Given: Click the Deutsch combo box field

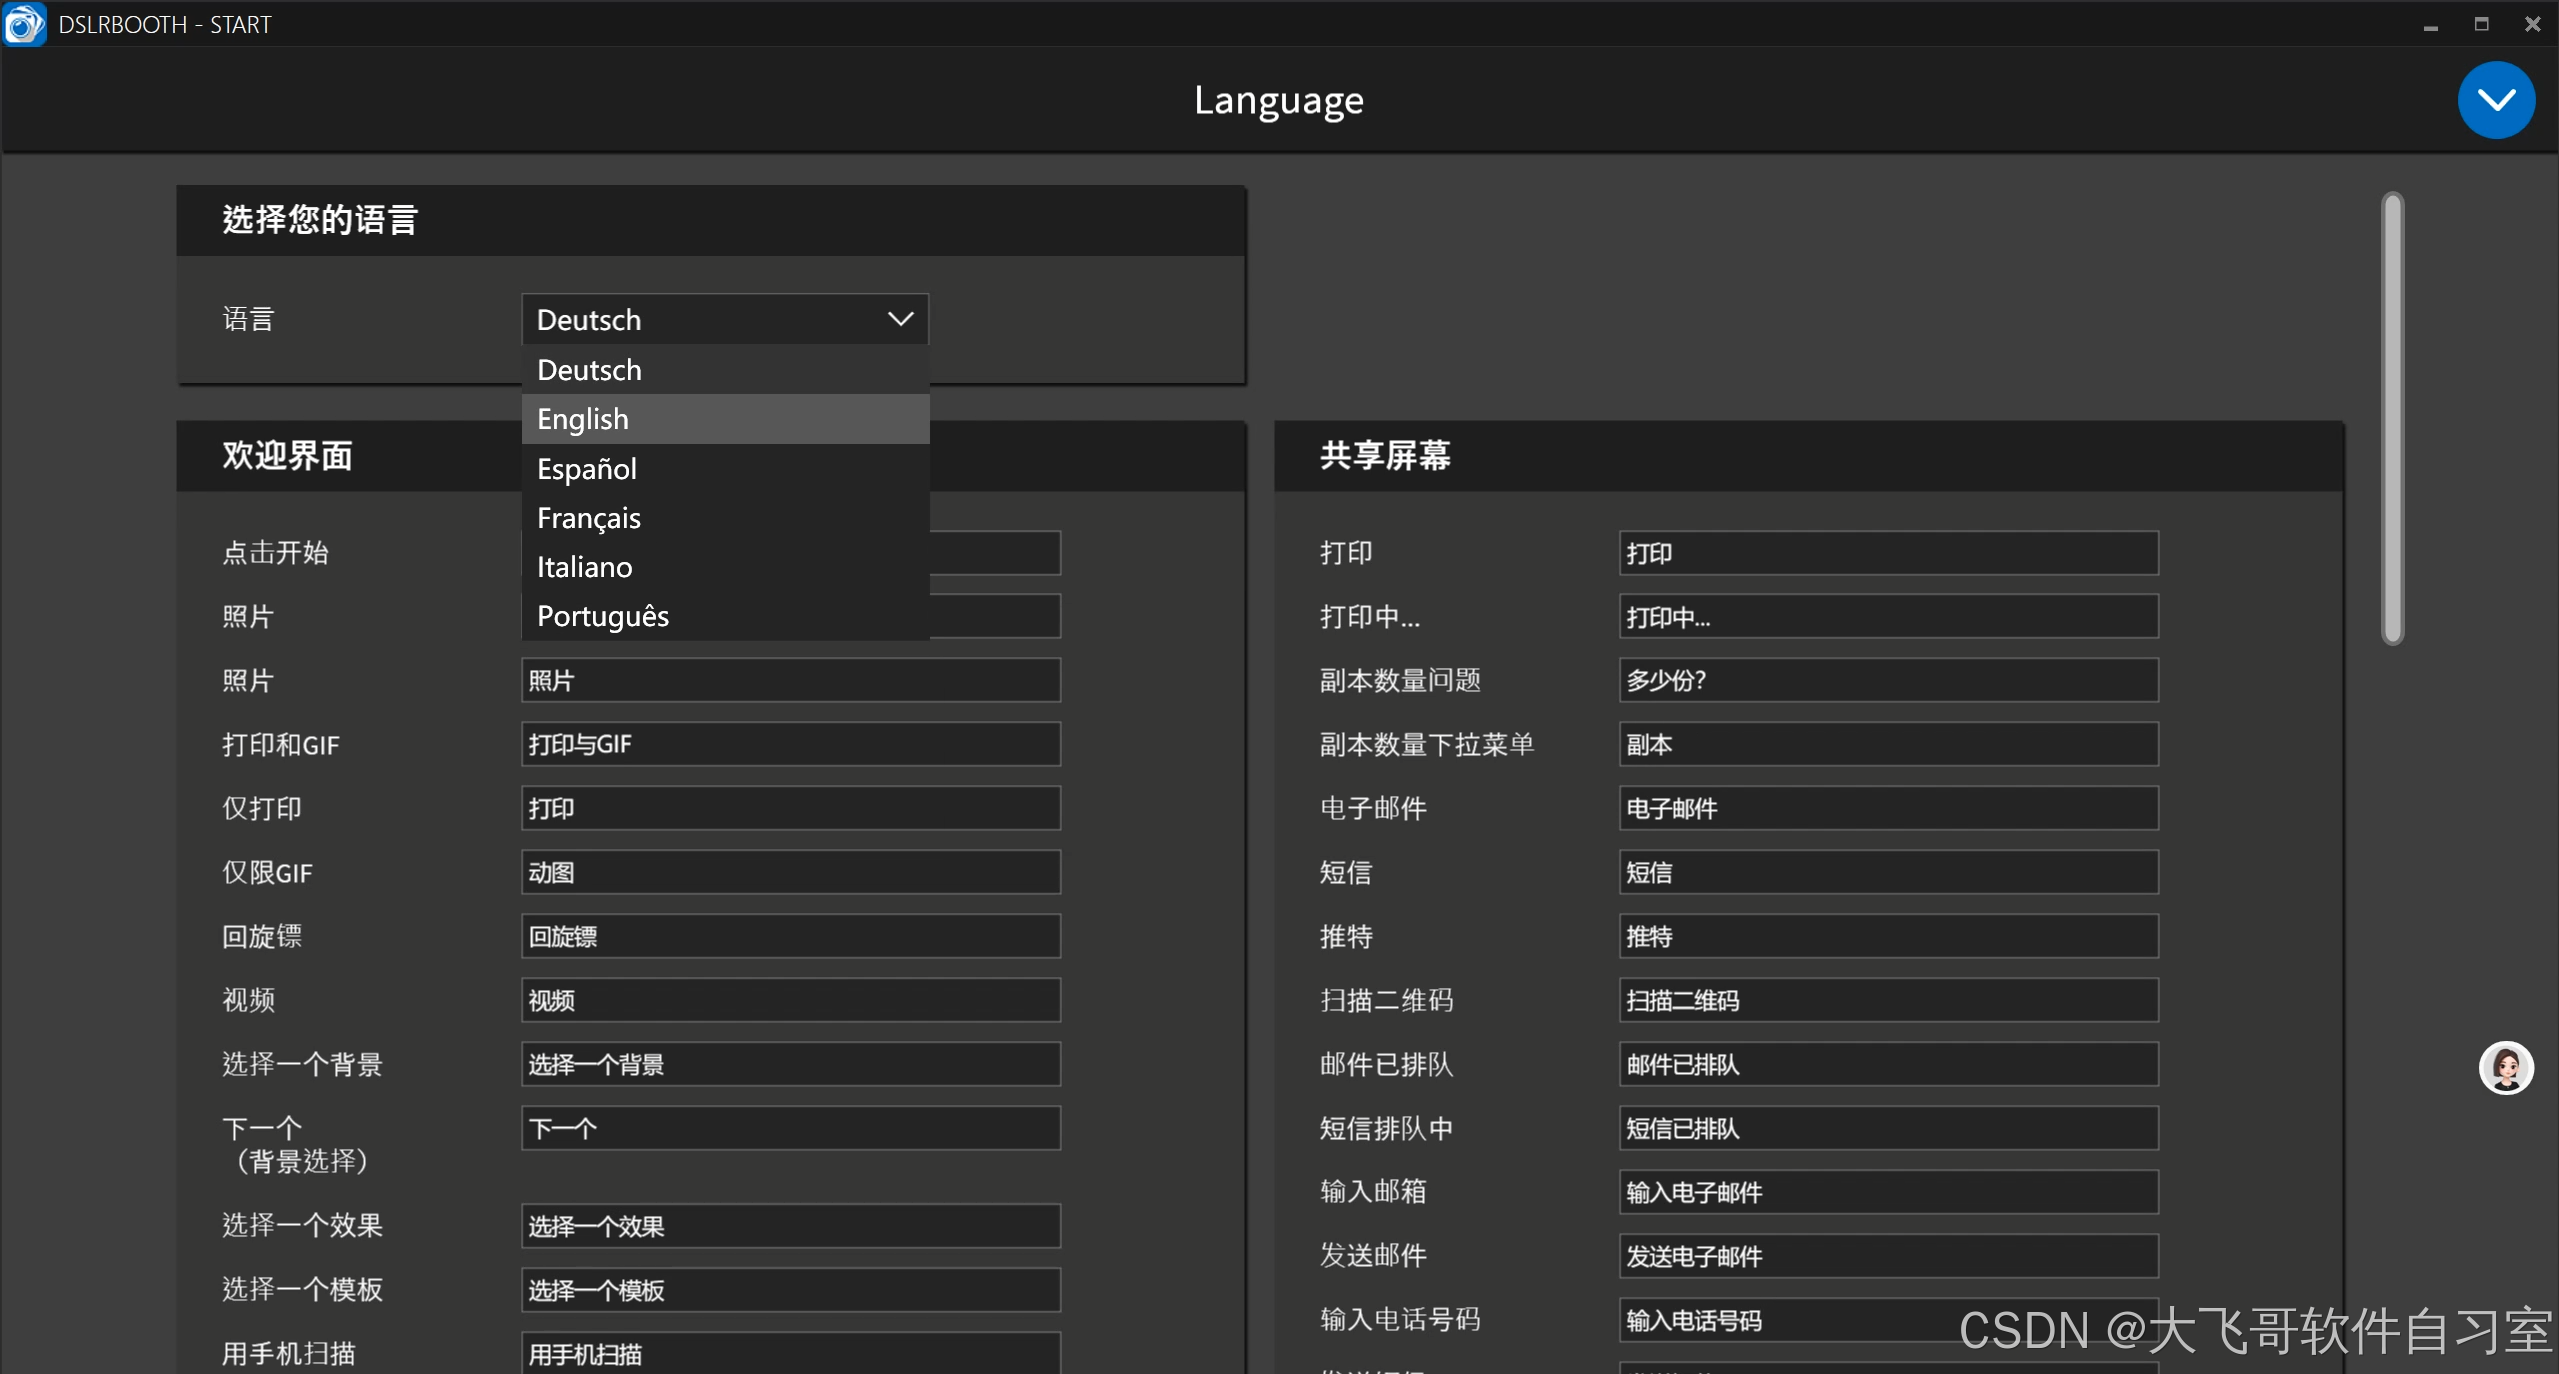Looking at the screenshot, I should pos(700,319).
